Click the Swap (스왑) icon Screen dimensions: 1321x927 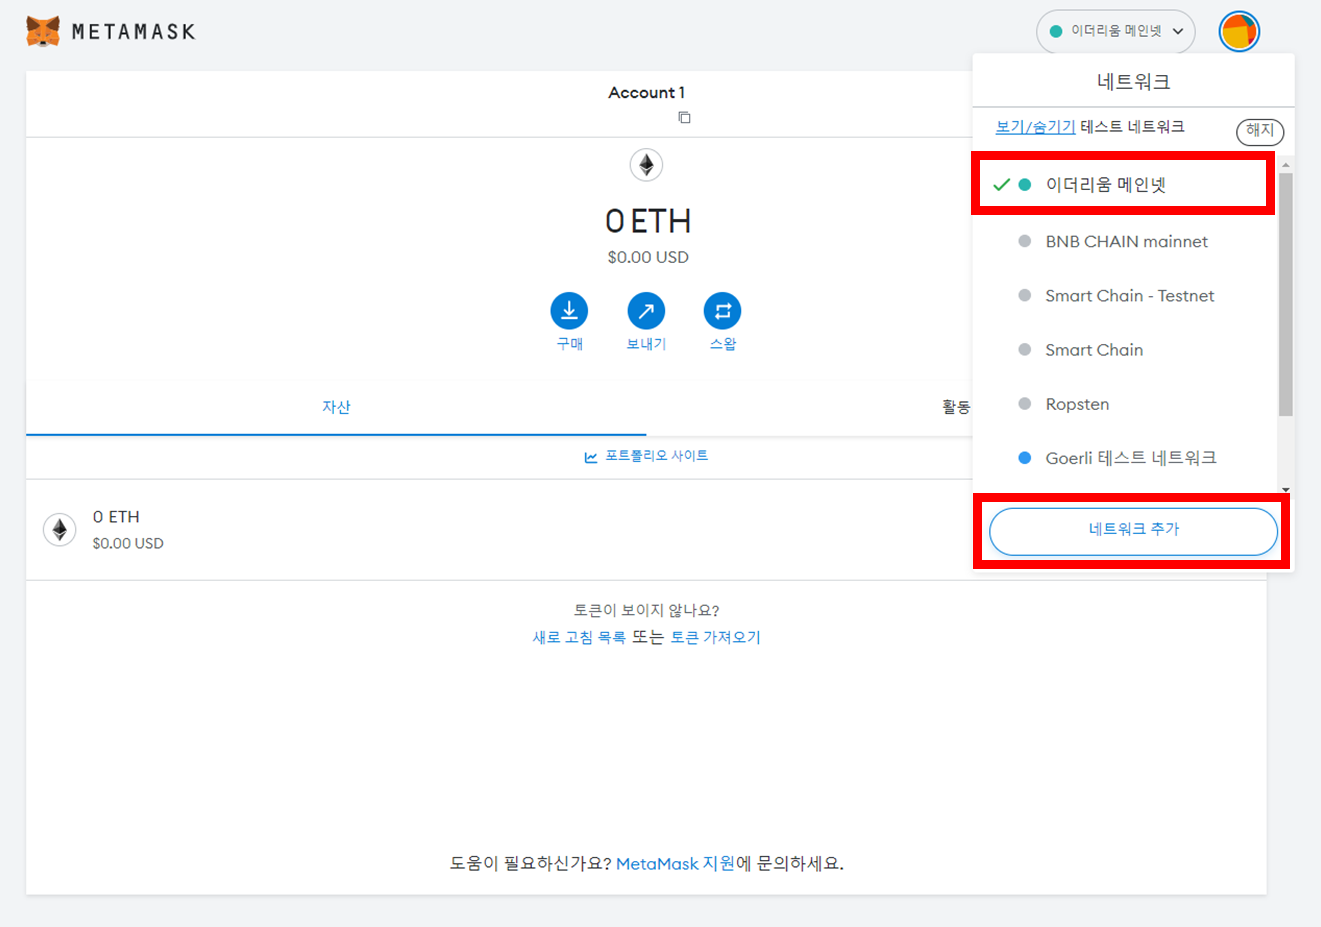point(722,311)
